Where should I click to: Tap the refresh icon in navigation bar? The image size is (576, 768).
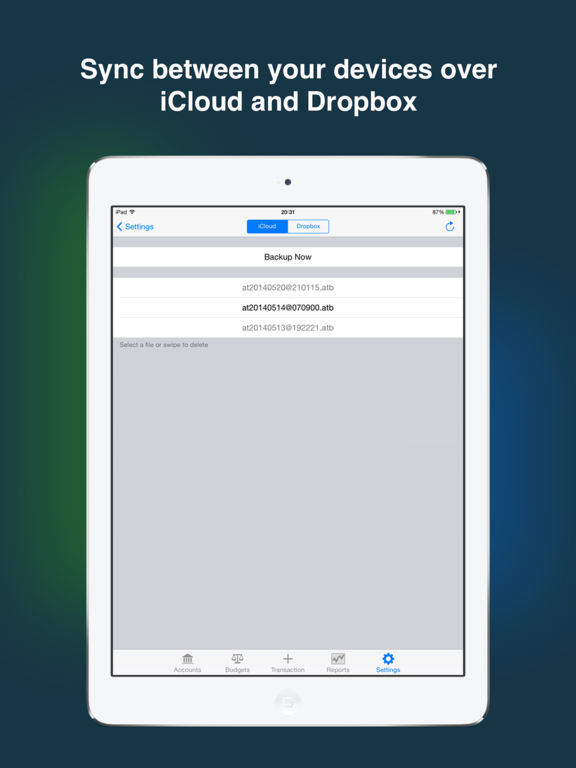(450, 226)
